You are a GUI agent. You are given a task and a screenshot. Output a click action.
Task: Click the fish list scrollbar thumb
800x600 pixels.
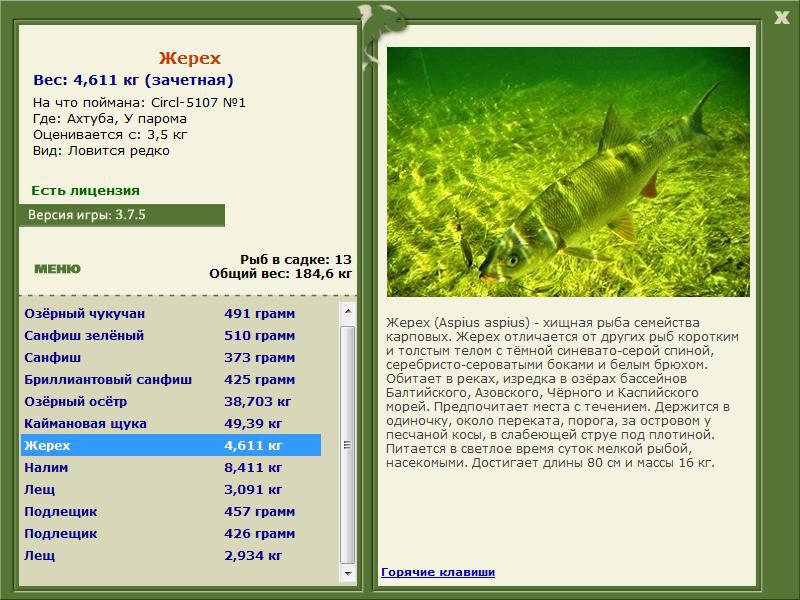tap(347, 445)
